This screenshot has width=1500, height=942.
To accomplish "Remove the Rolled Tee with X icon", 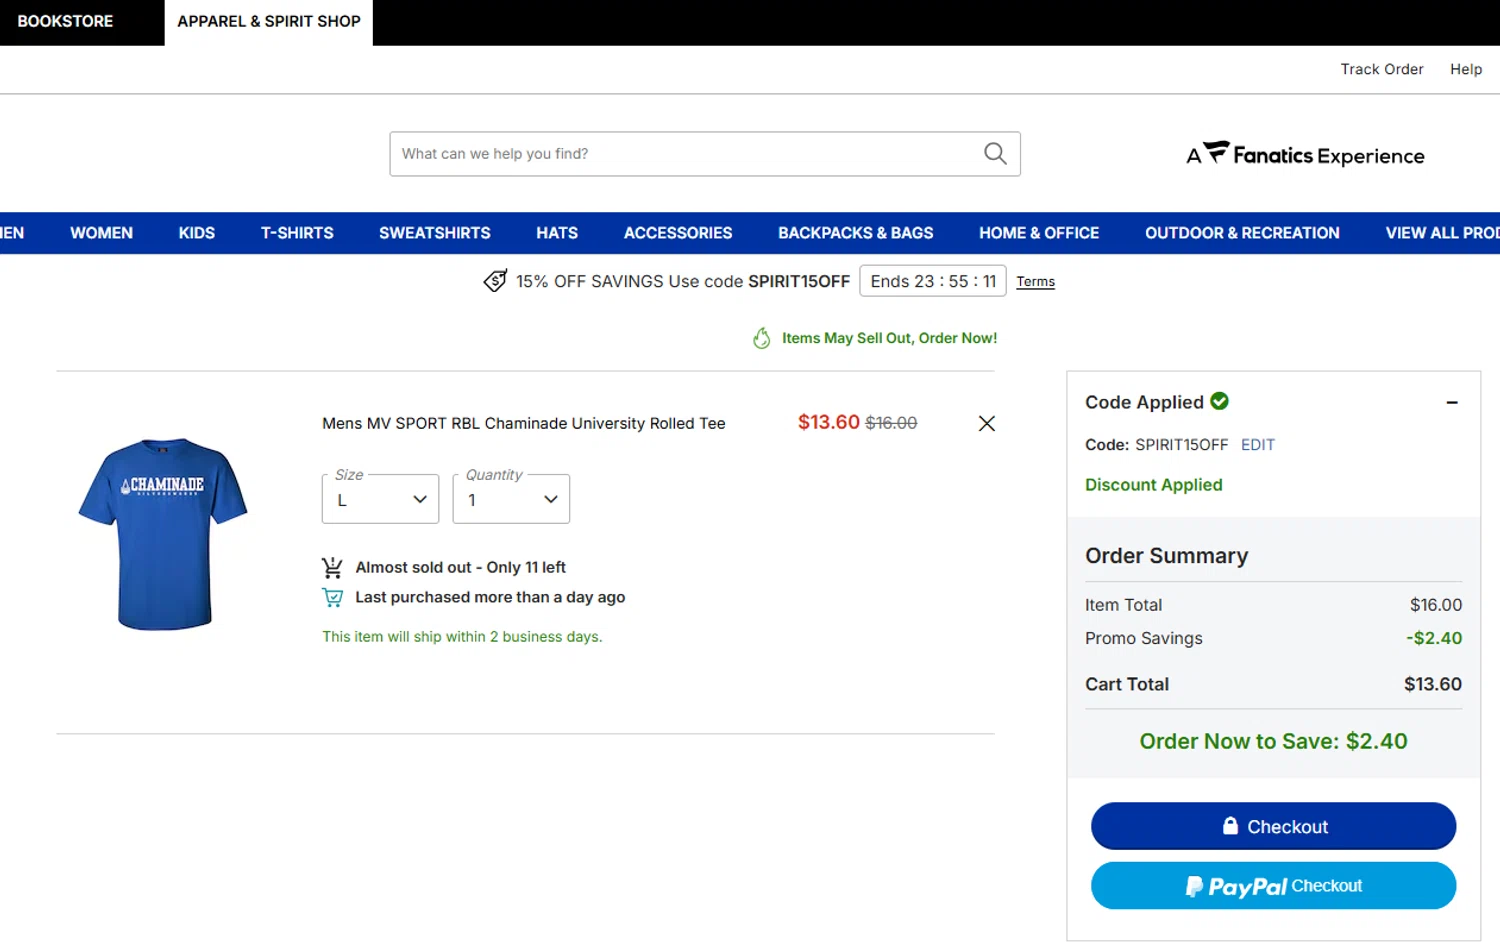I will tap(986, 424).
